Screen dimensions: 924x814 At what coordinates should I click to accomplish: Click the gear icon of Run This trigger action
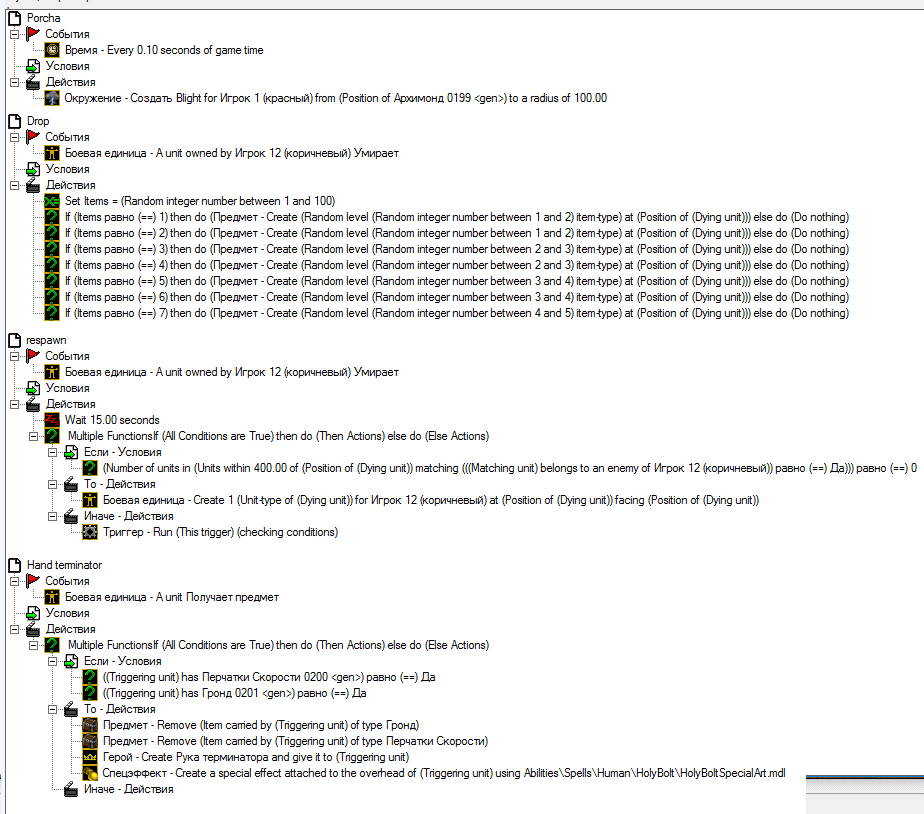click(x=90, y=532)
